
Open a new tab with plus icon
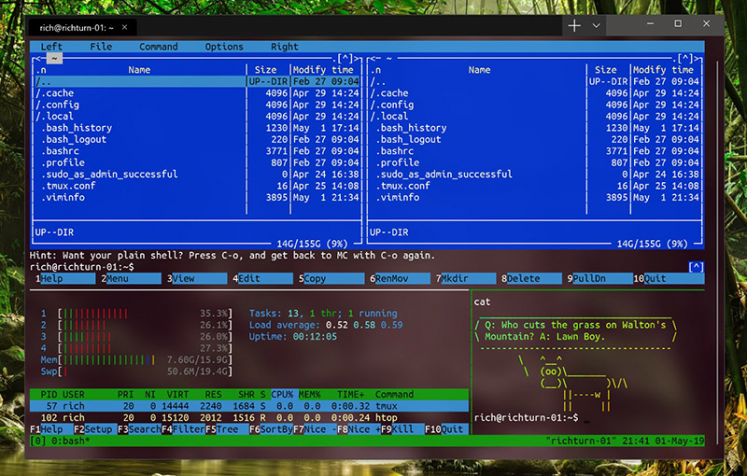click(574, 26)
